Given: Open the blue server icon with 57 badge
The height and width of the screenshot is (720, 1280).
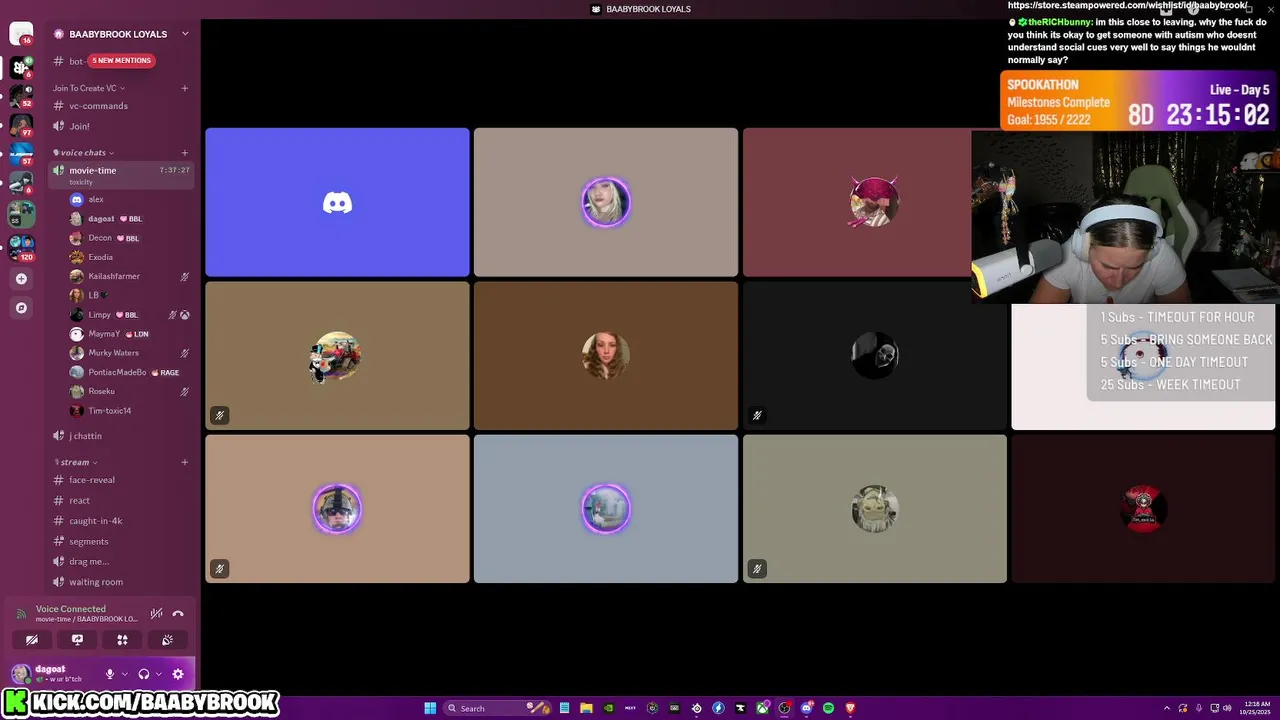Looking at the screenshot, I should 21,155.
